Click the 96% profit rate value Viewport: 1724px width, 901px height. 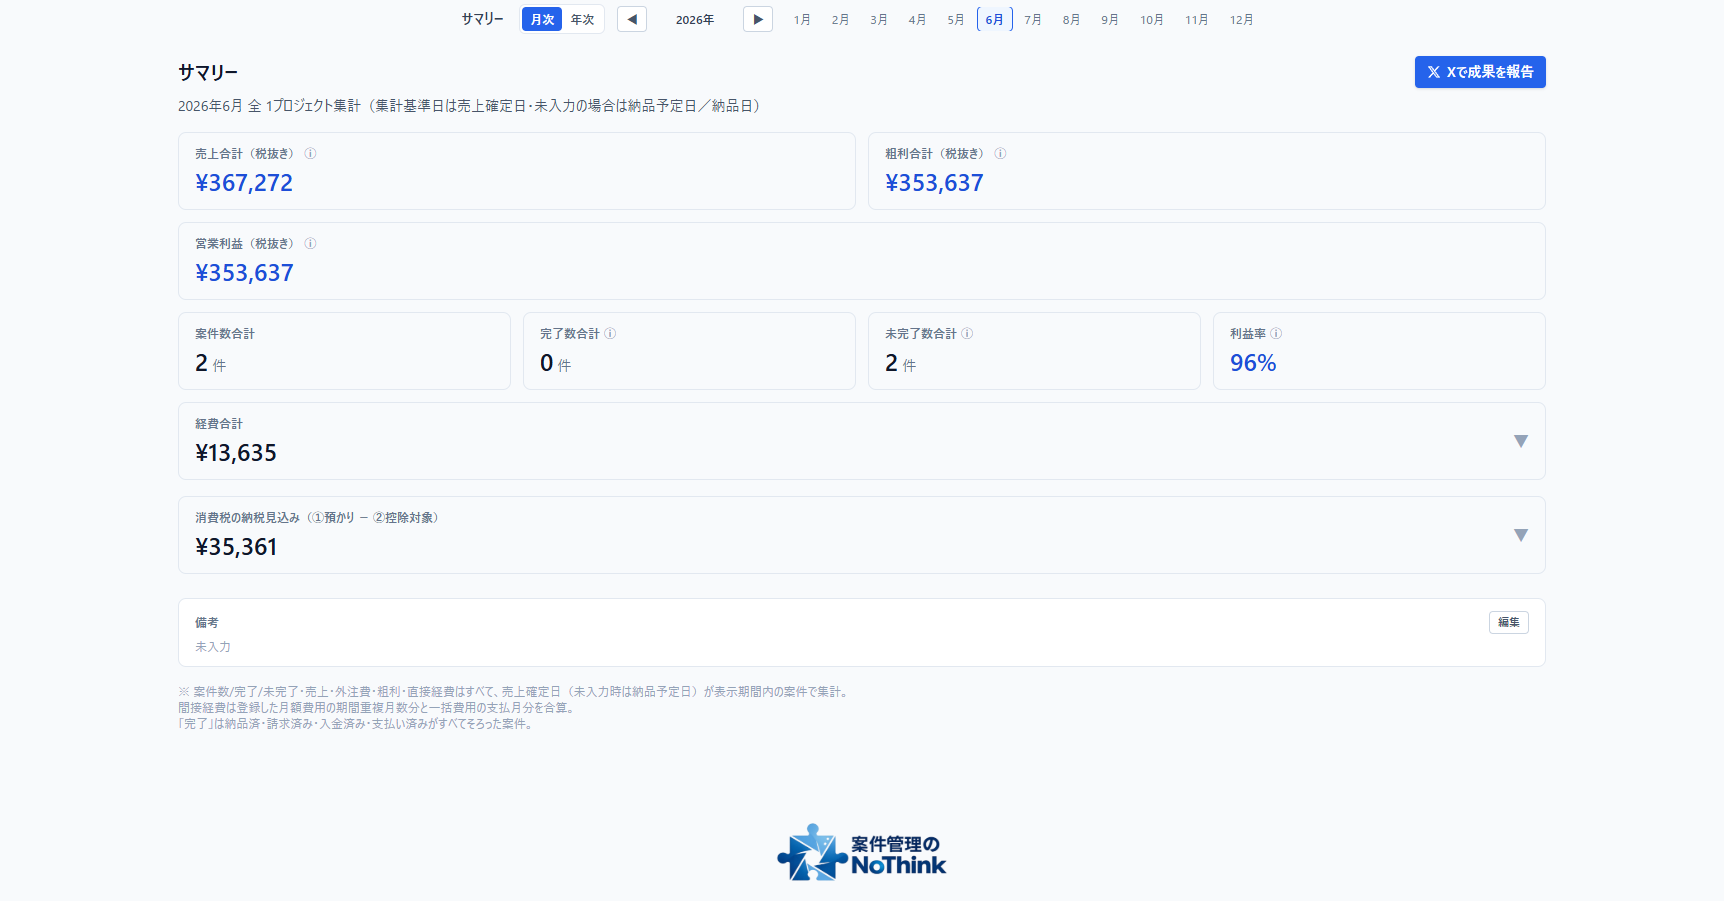pyautogui.click(x=1253, y=363)
